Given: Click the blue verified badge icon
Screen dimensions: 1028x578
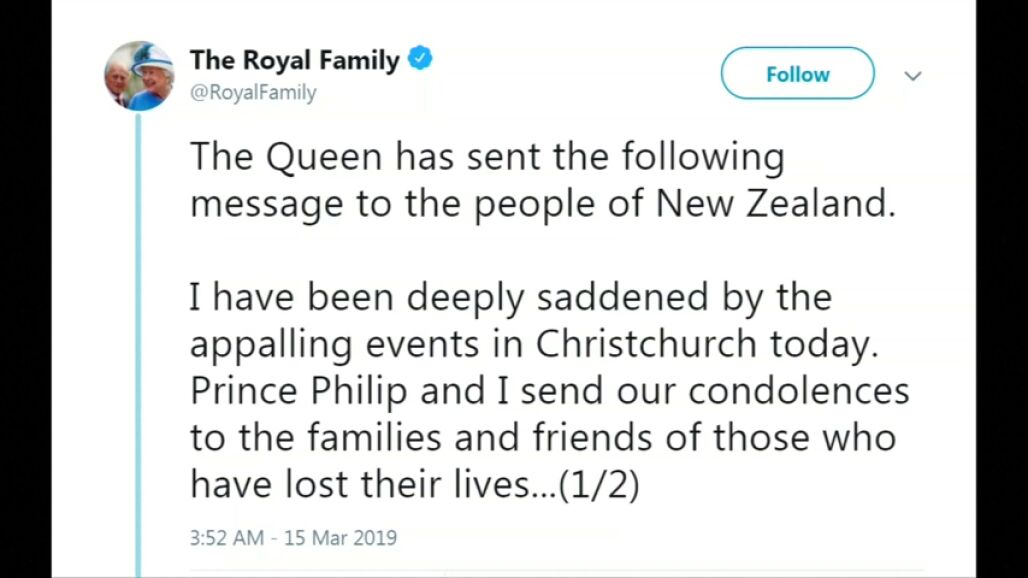Looking at the screenshot, I should tap(420, 59).
